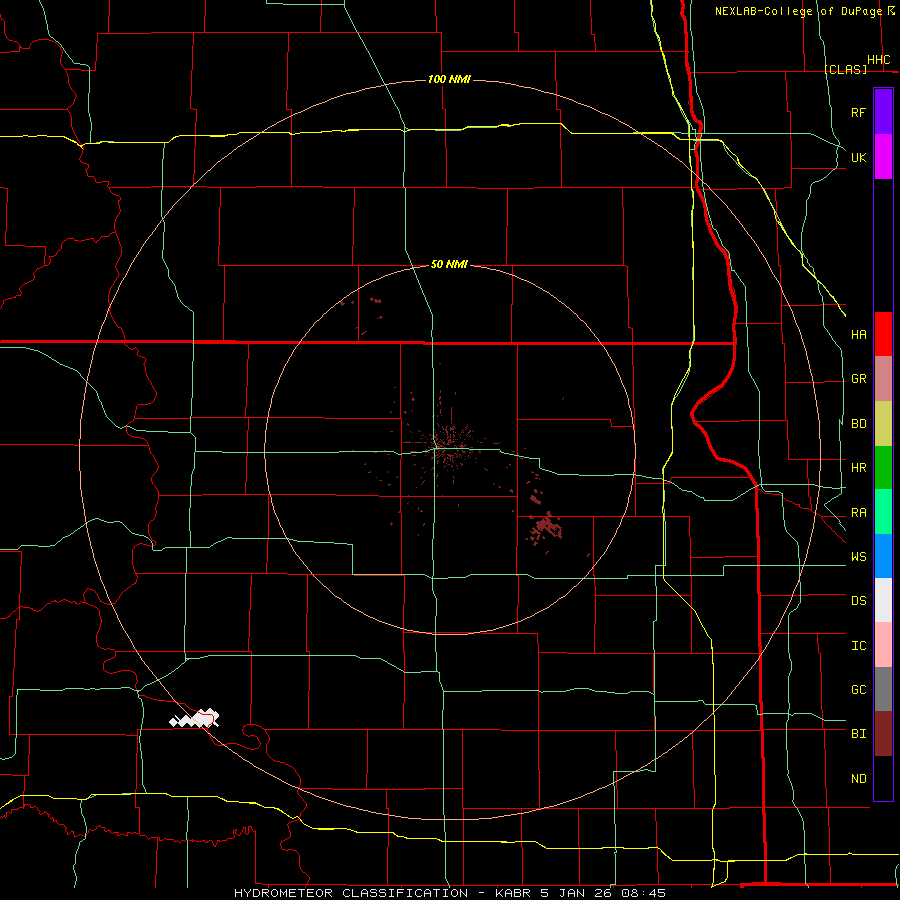This screenshot has width=900, height=900.
Task: Pick the dark green HR legend swatch
Action: coord(883,468)
